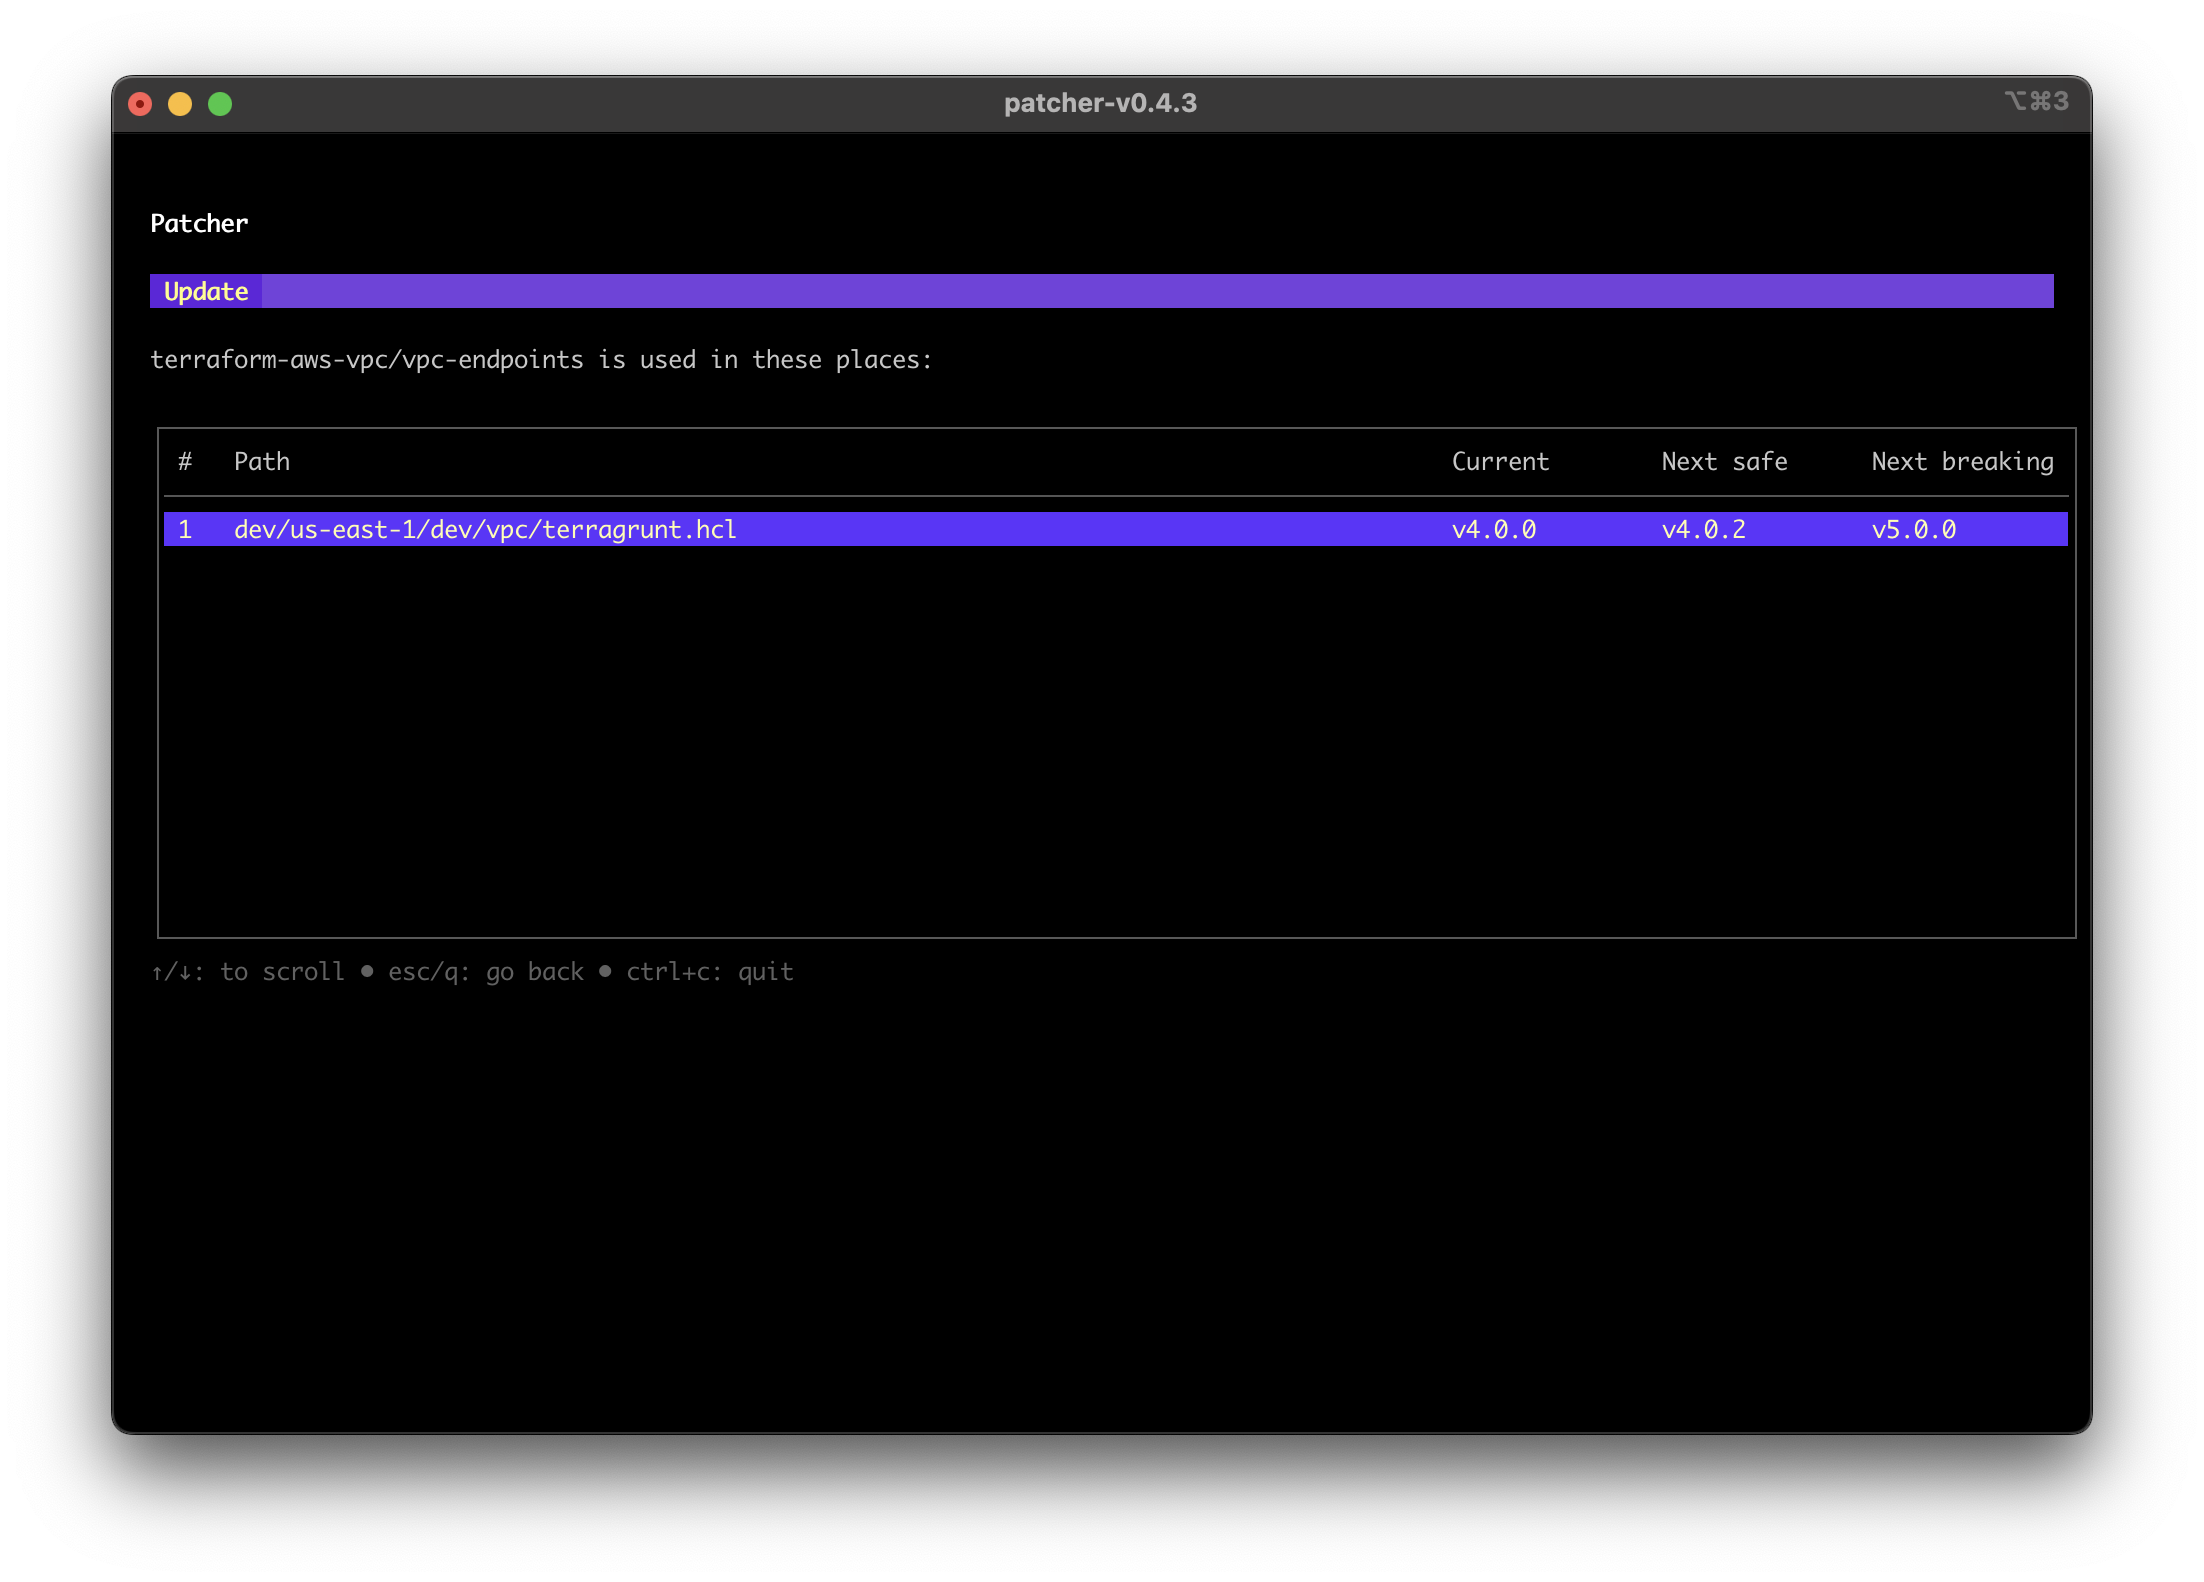
Task: Click the terraform-aws-vpc/vpc-endpoints usage message
Action: [542, 359]
